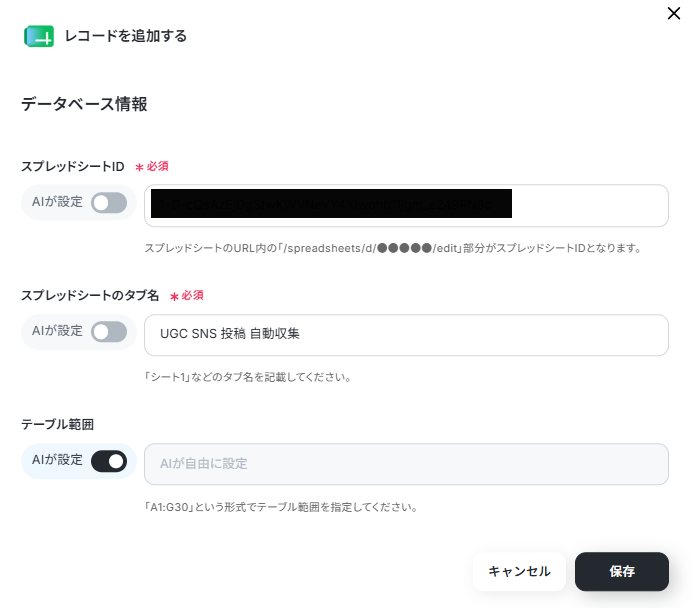
Task: Click the データベース情報 section heading
Action: coord(84,104)
